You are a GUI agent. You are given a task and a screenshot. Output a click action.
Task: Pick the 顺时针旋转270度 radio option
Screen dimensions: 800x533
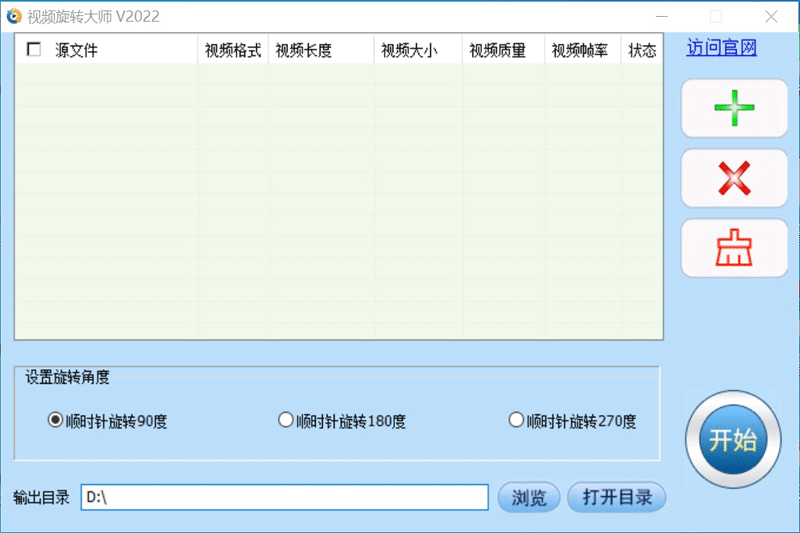(x=516, y=420)
